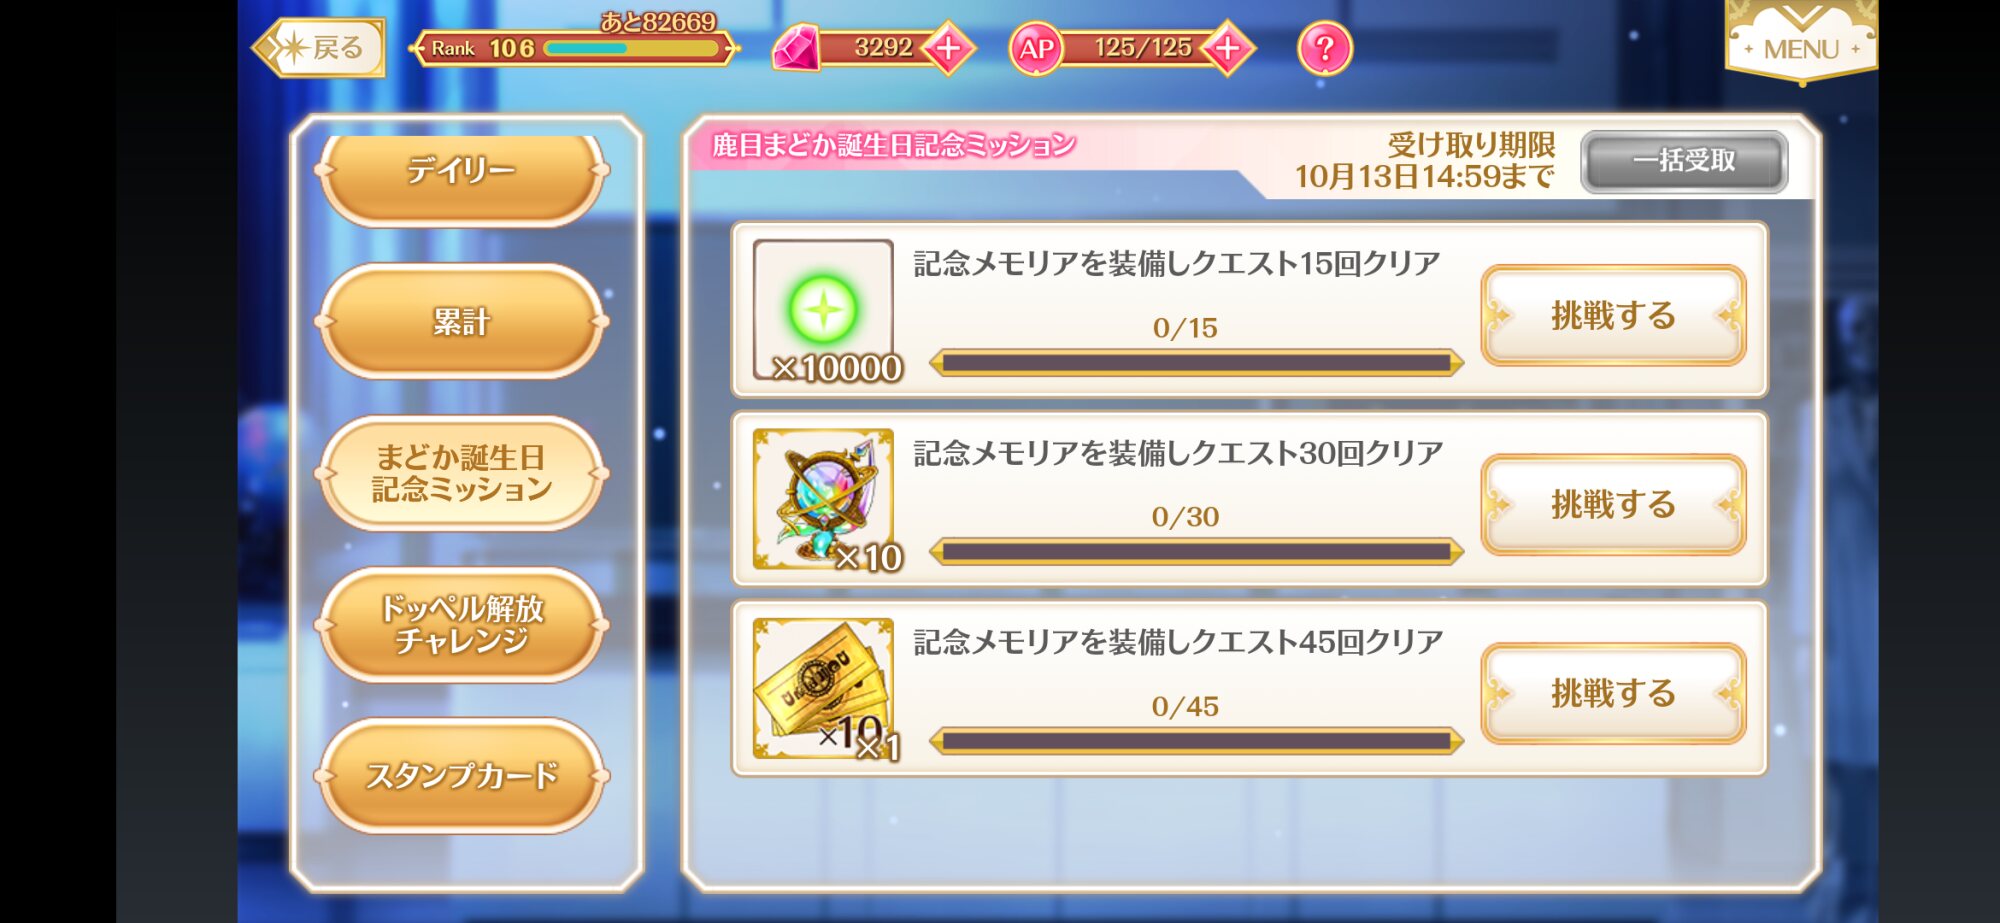Viewport: 2000px width, 923px height.
Task: Select まどか誕生日記念ミッション tab
Action: 461,473
